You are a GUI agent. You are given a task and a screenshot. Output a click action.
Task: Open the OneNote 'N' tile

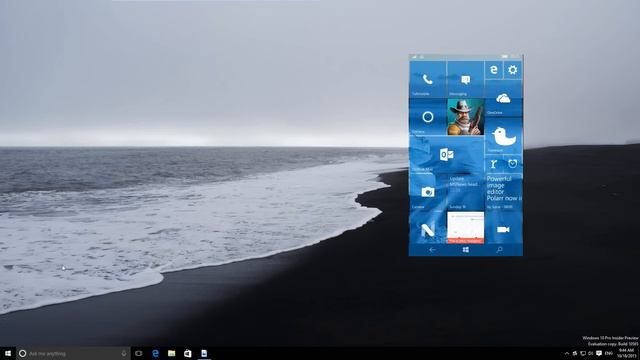point(427,229)
